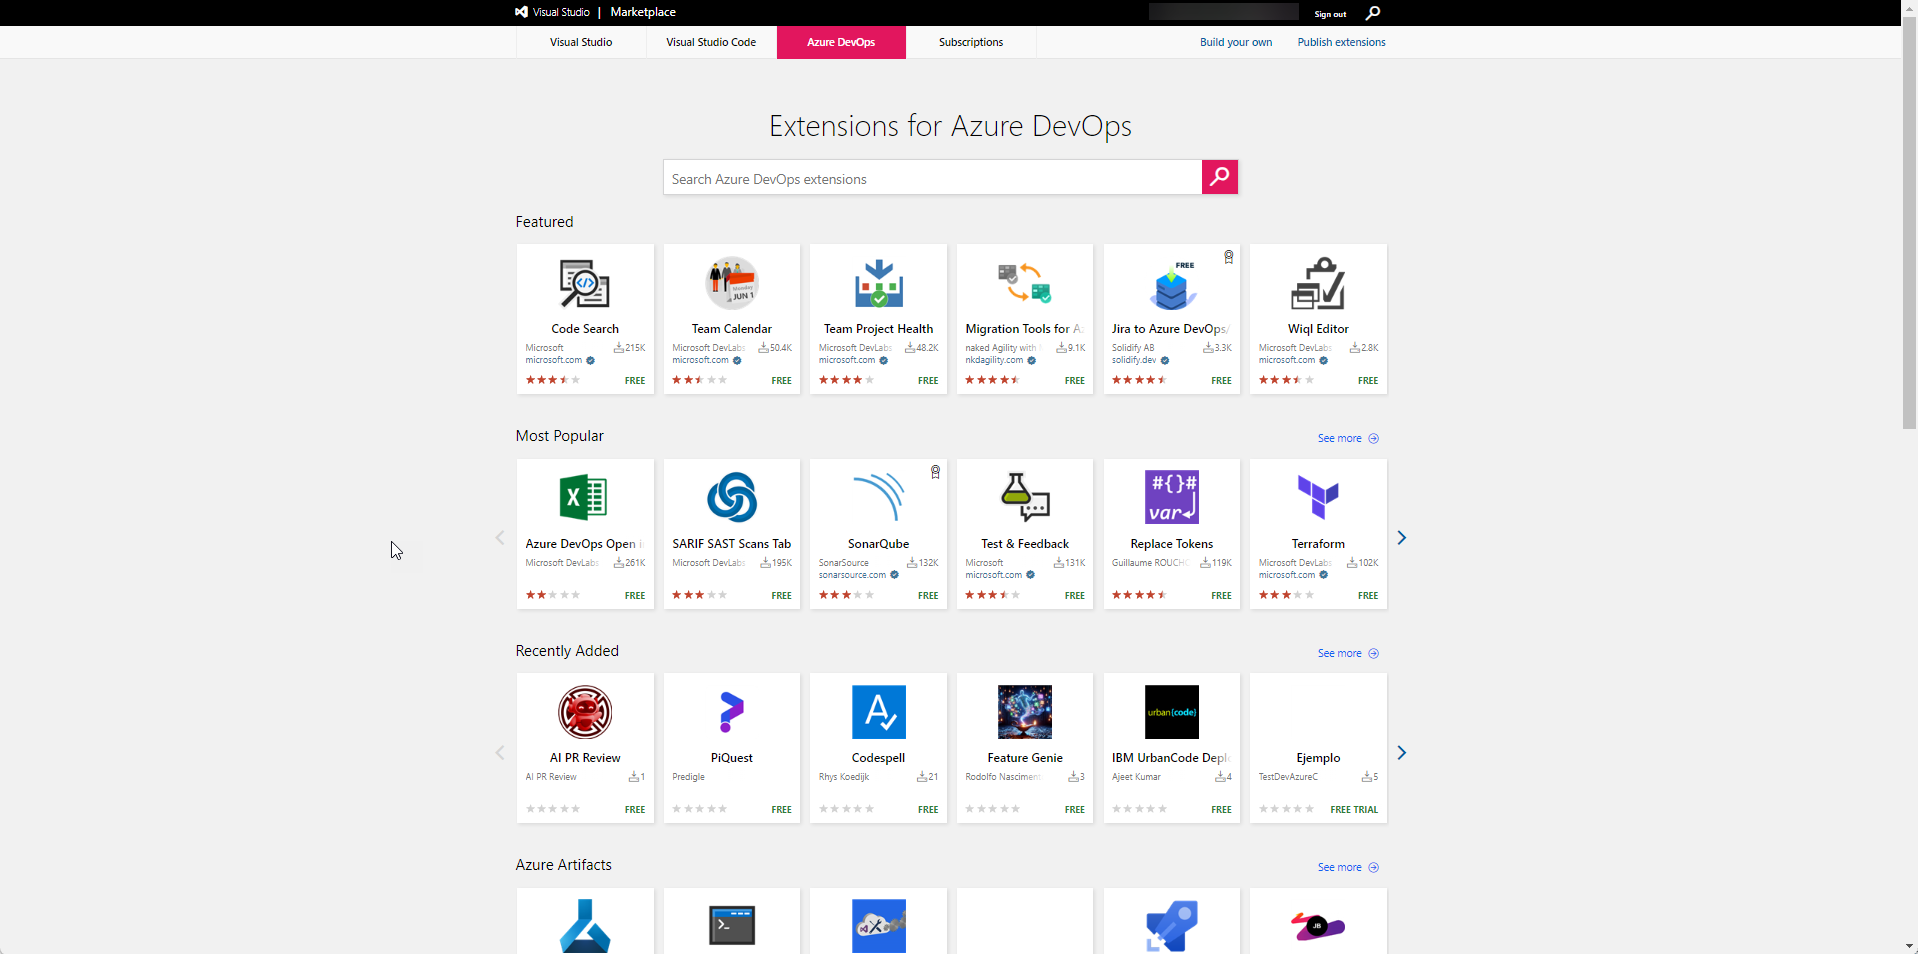The width and height of the screenshot is (1918, 954).
Task: Click the pink search button
Action: [x=1218, y=177]
